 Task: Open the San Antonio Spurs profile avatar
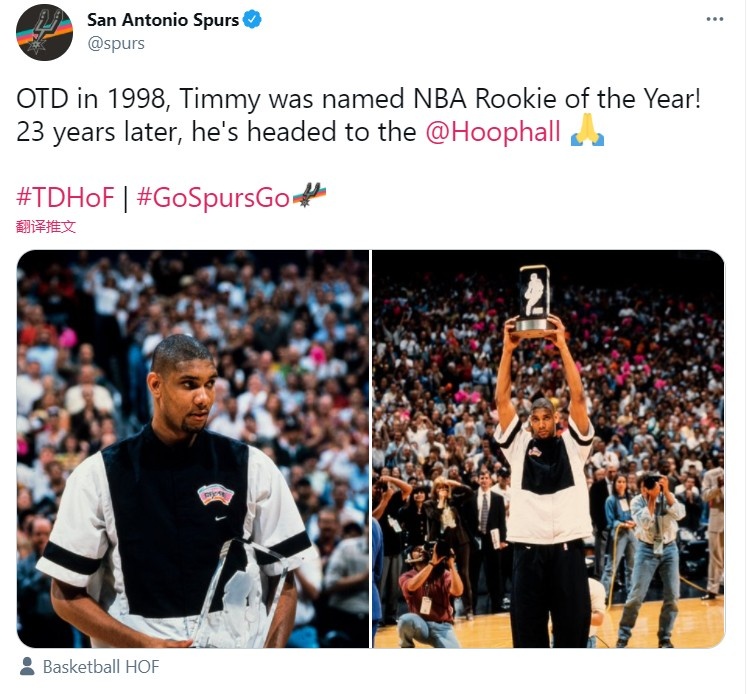pos(44,32)
